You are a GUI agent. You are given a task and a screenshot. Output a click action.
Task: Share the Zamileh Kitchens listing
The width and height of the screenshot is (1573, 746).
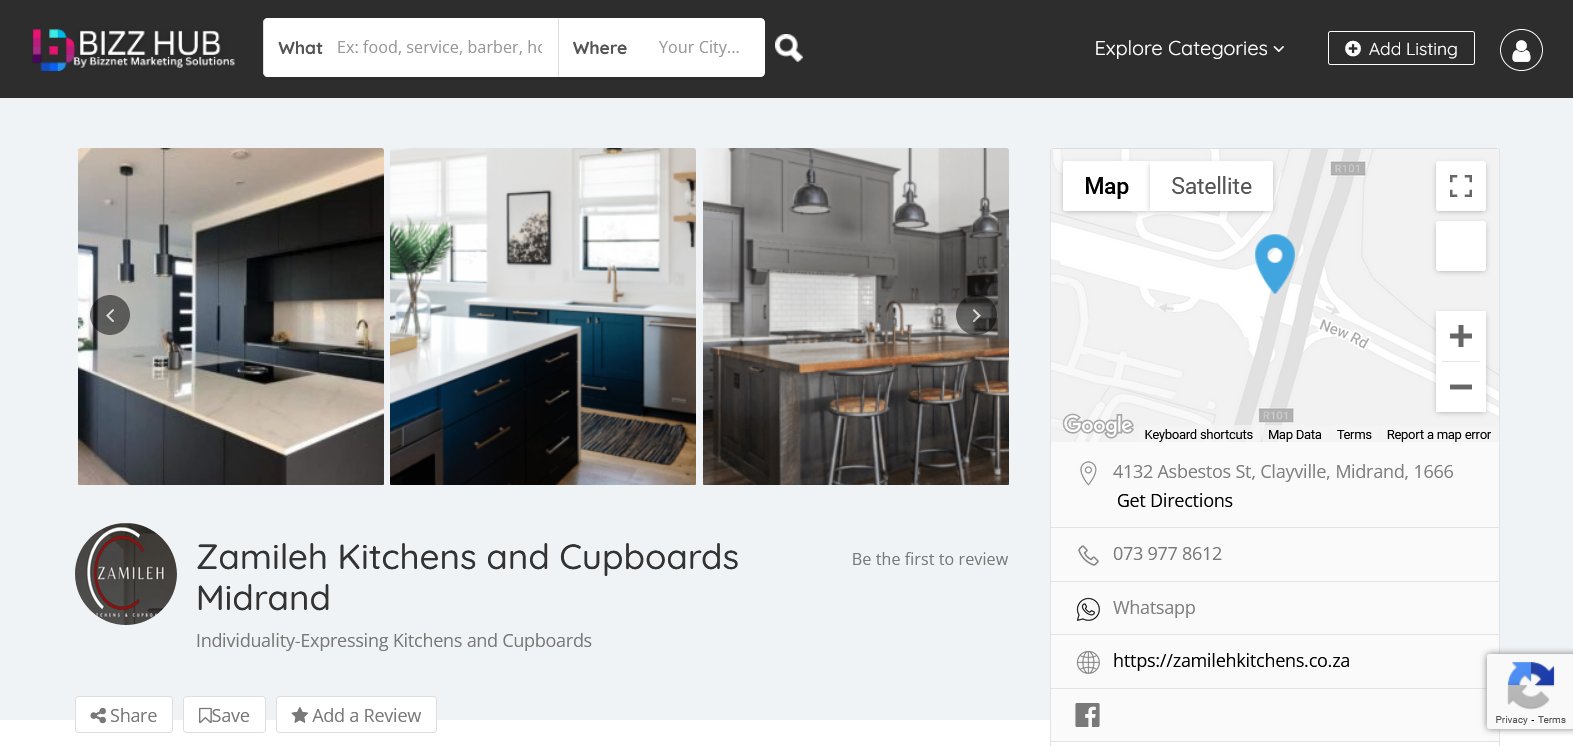point(124,715)
